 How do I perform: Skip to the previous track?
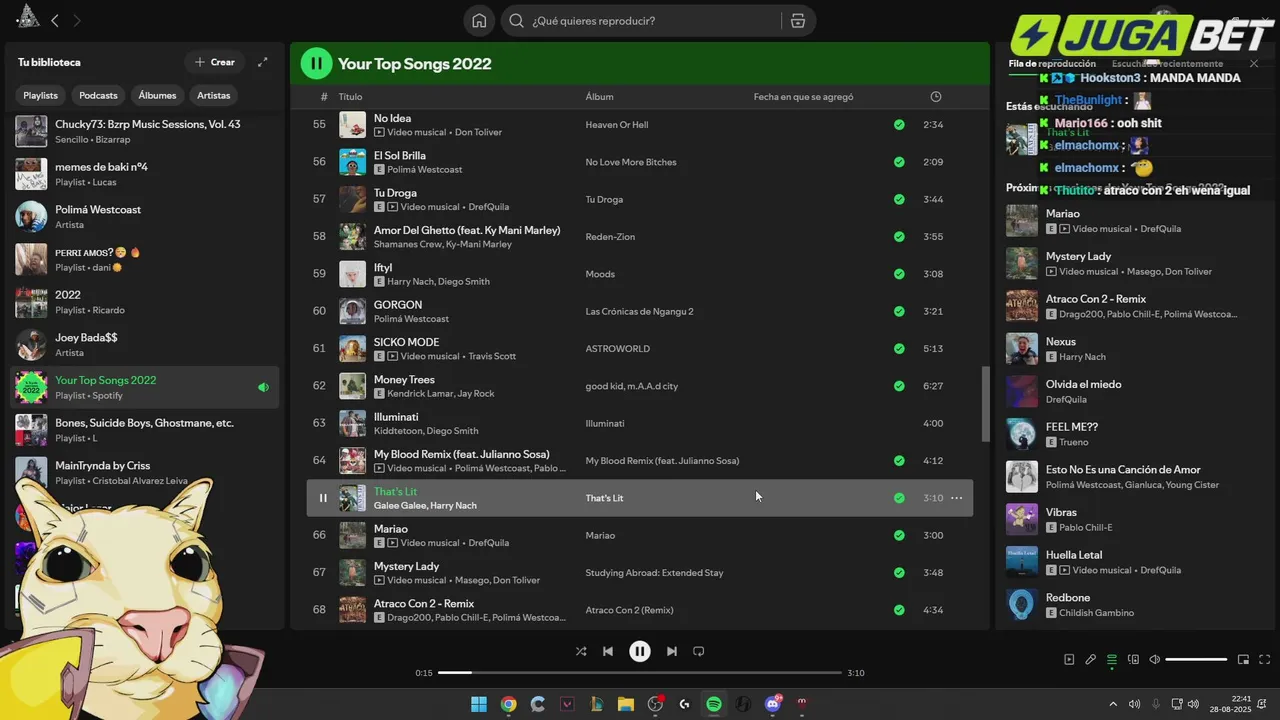608,651
